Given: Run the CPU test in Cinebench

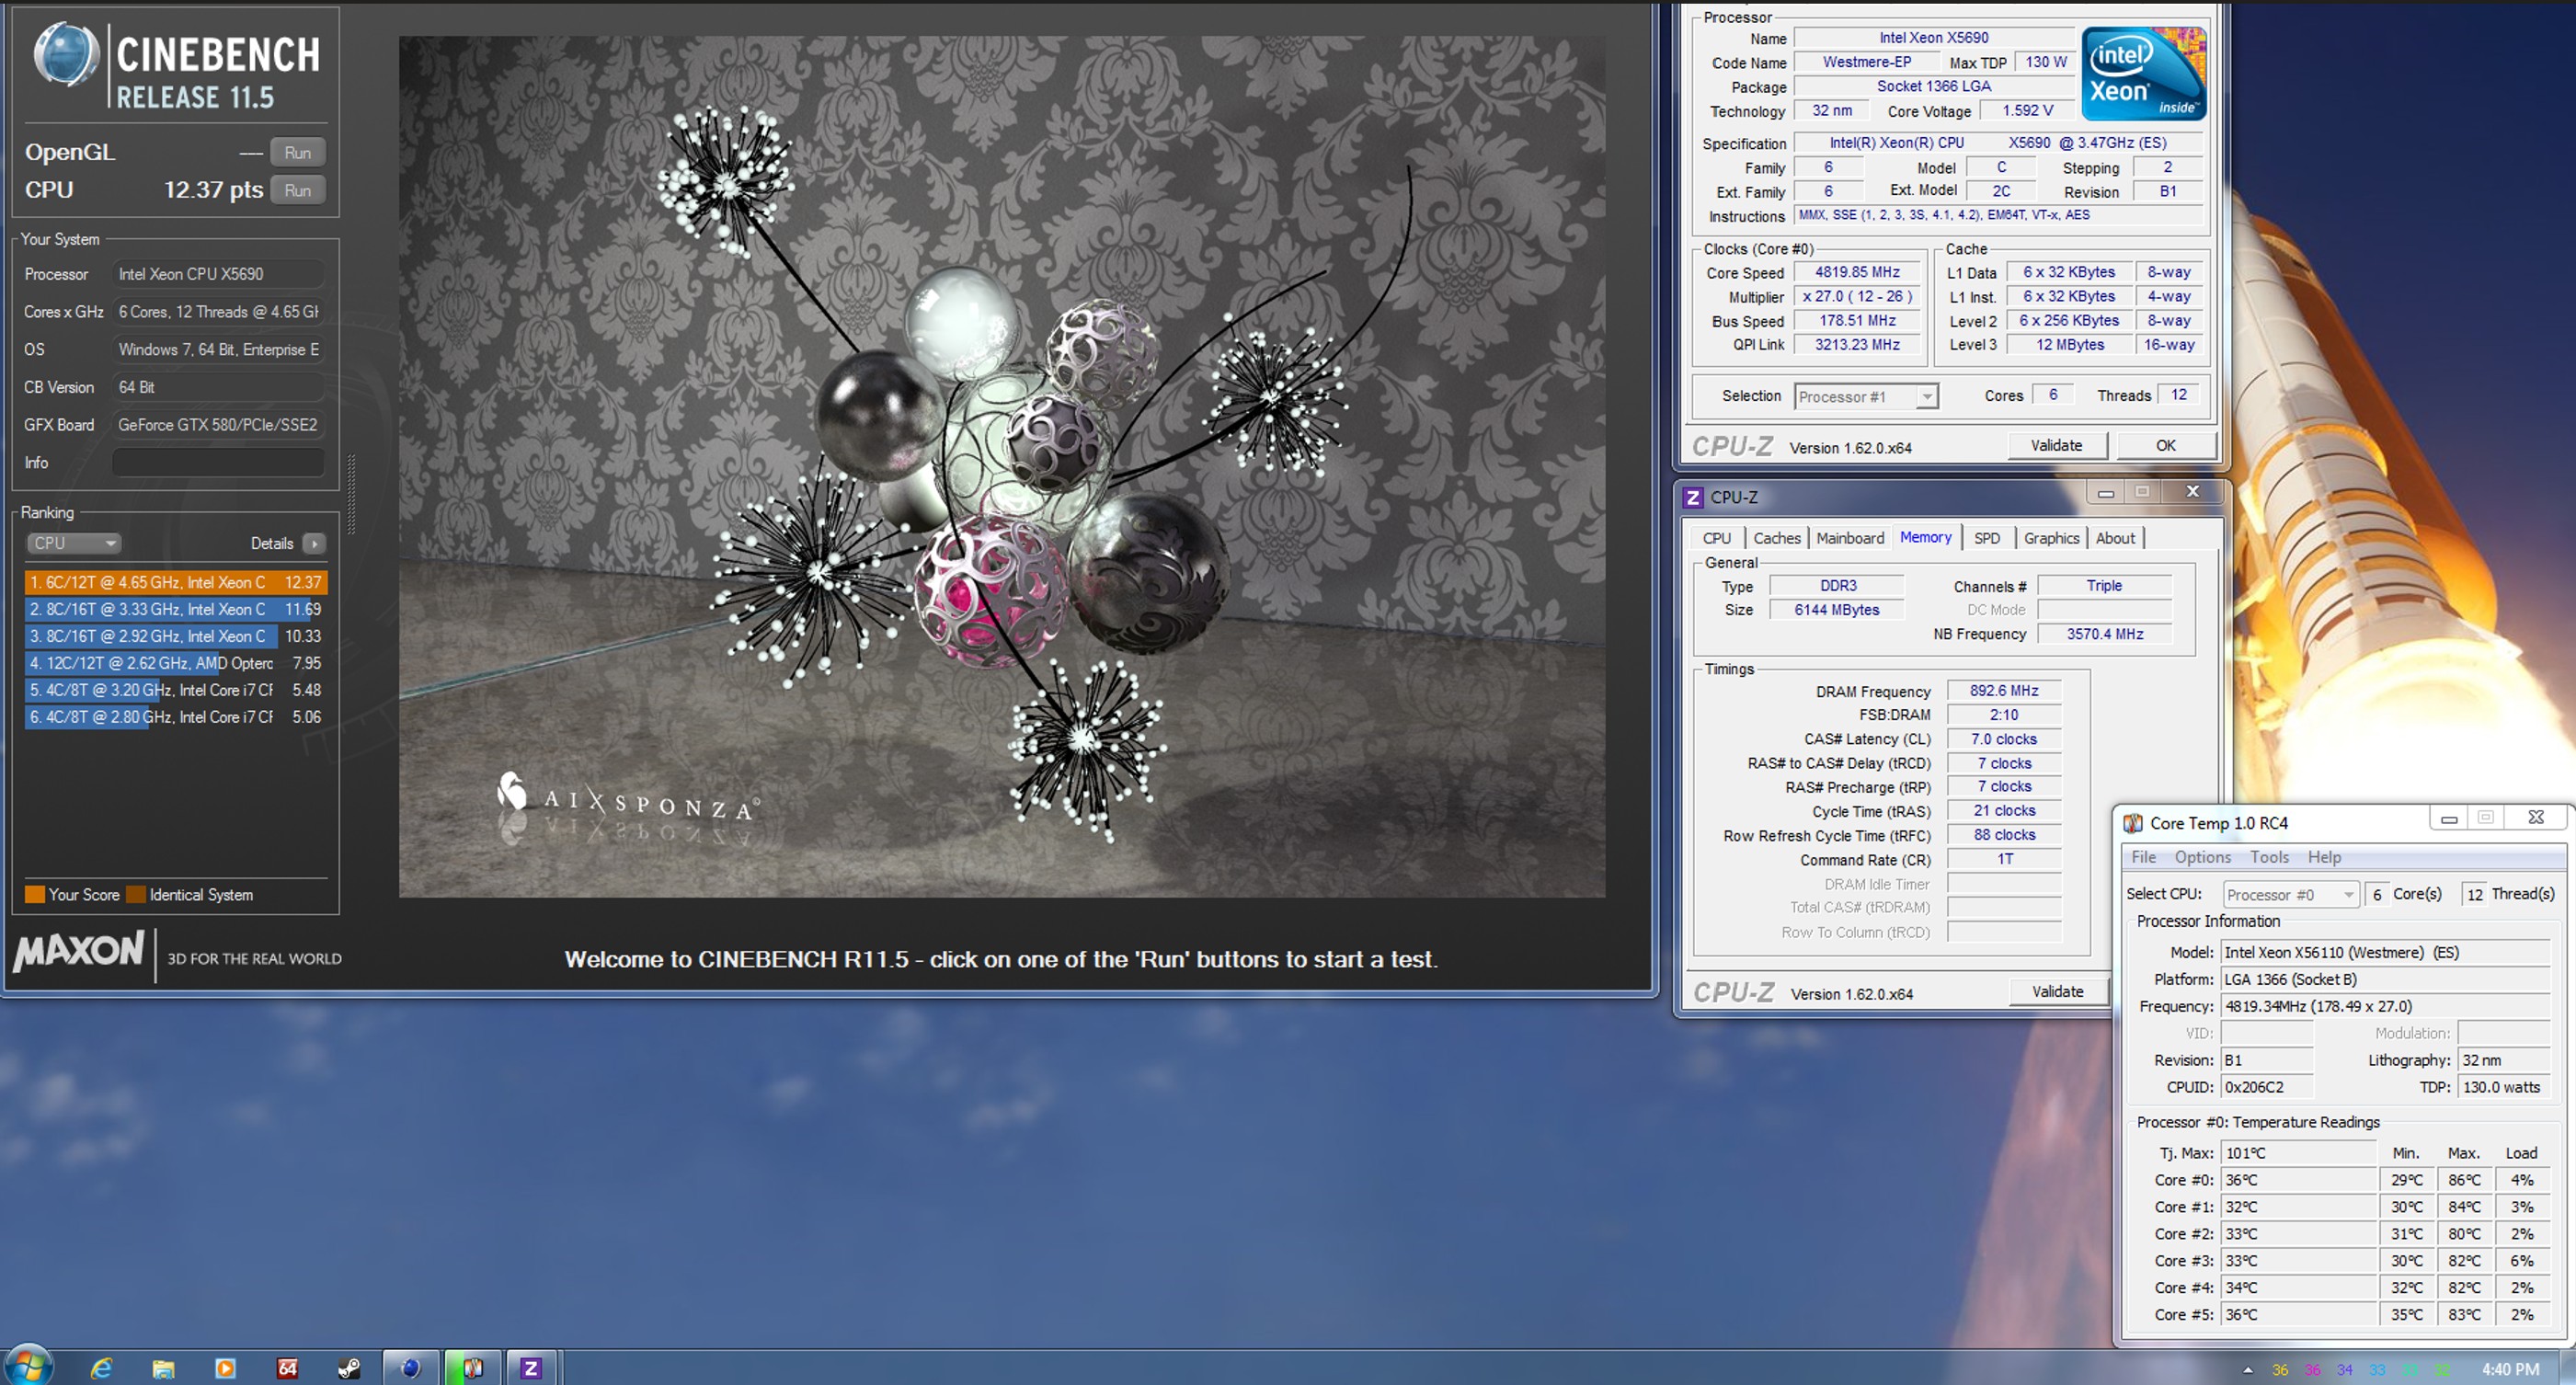Looking at the screenshot, I should 297,190.
